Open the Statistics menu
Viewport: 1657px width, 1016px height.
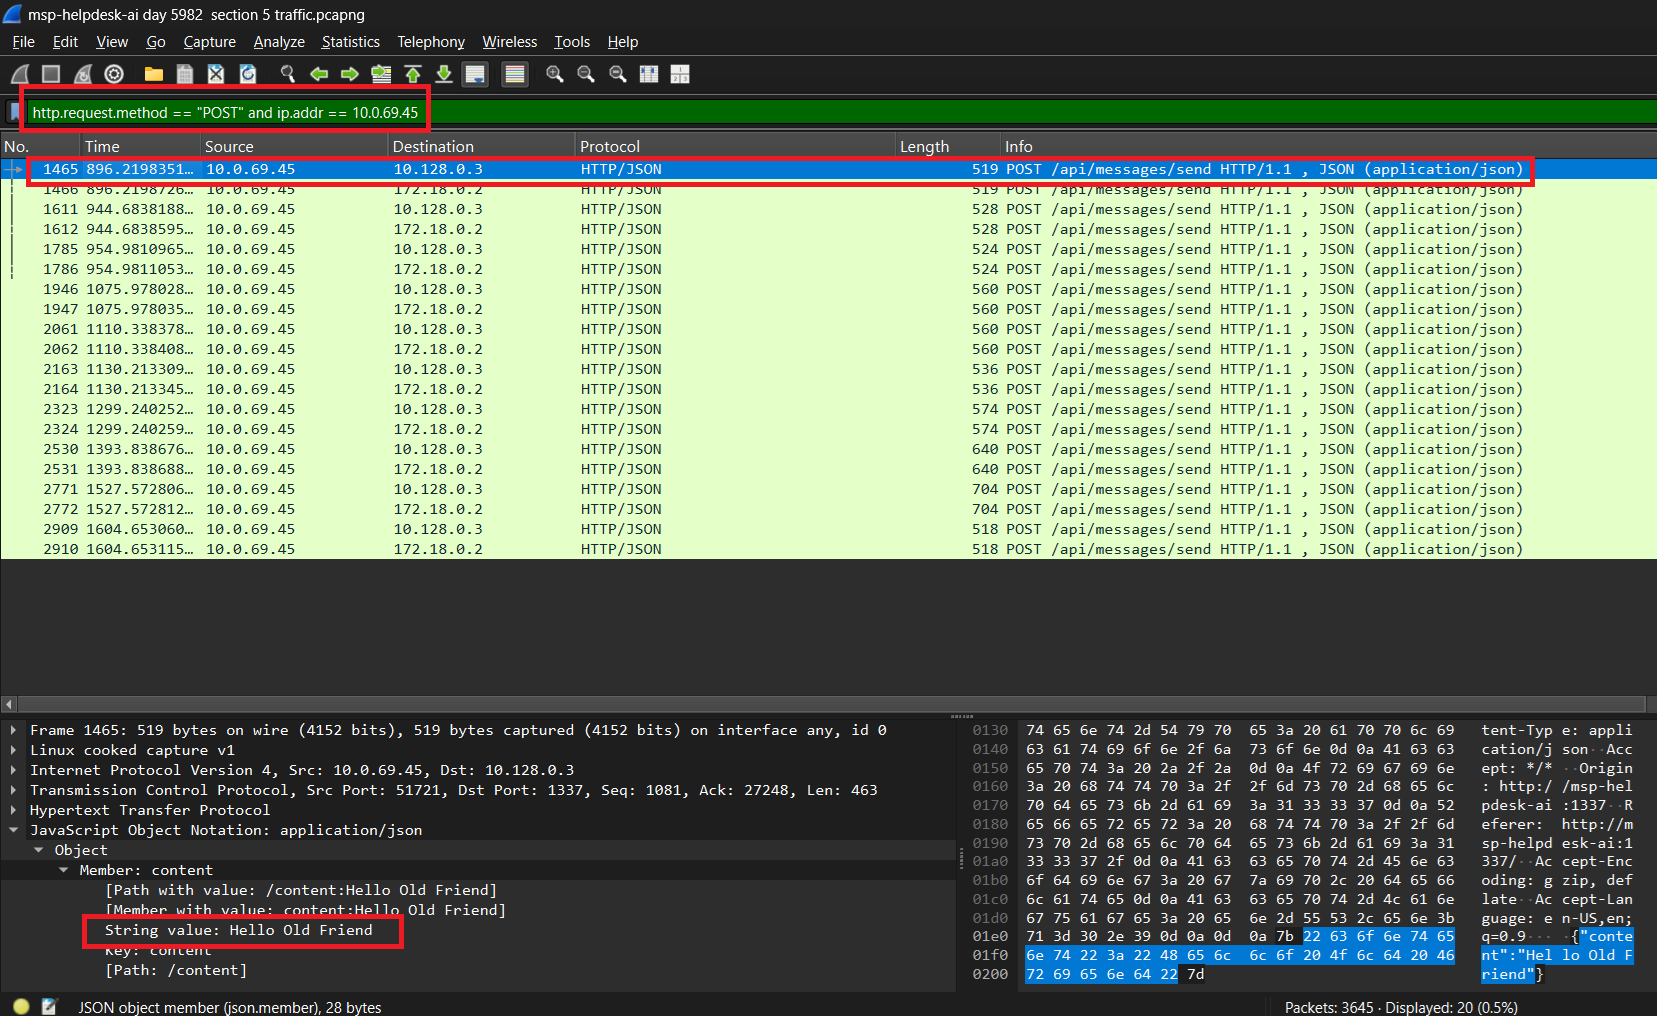tap(350, 42)
